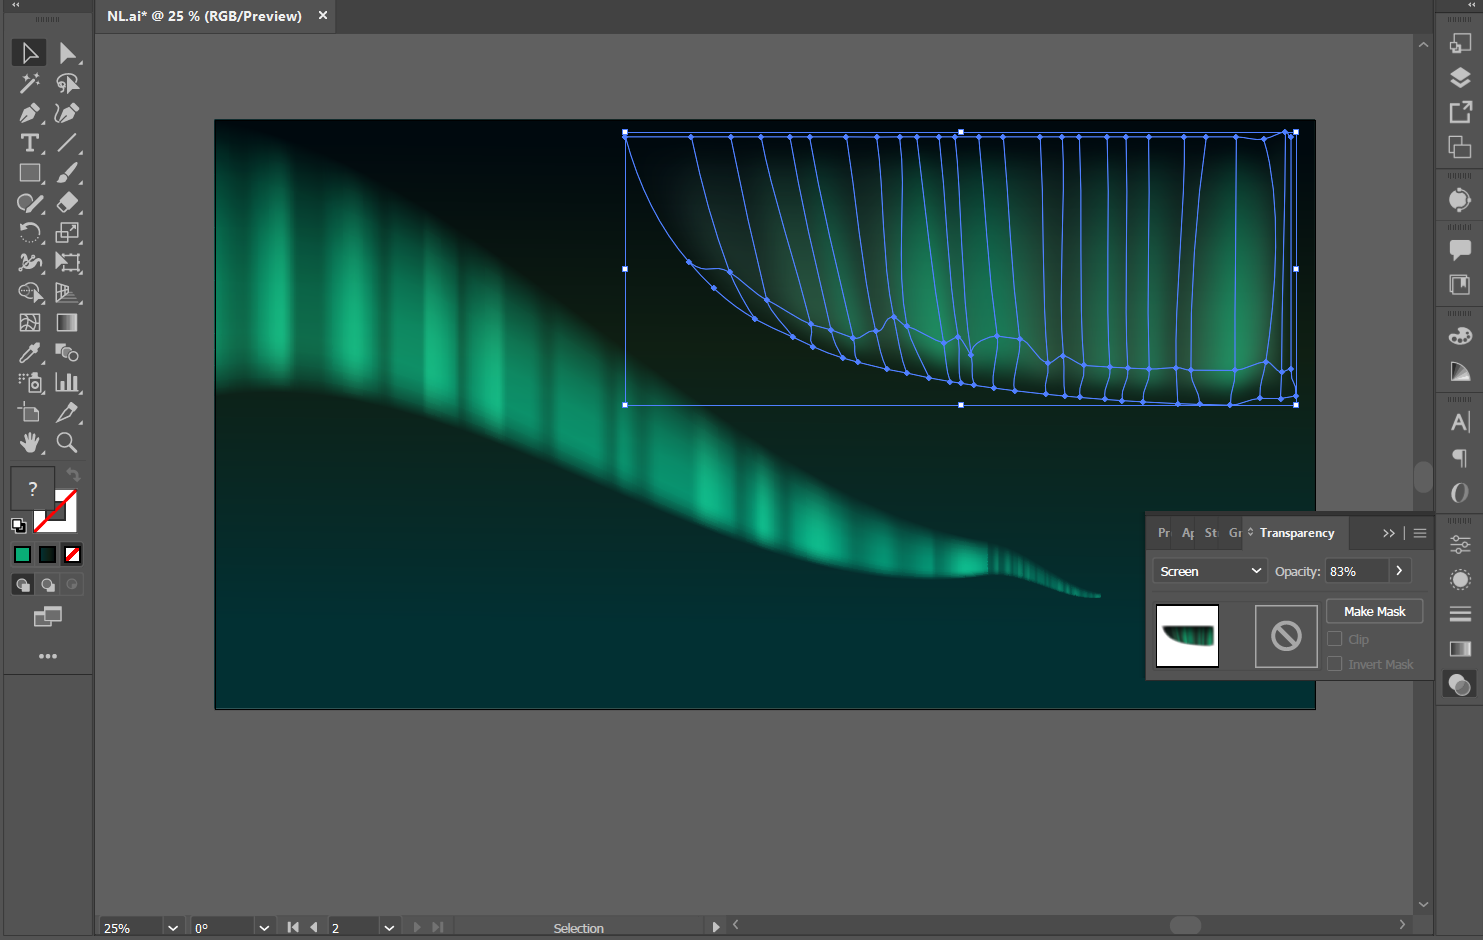The width and height of the screenshot is (1483, 940).
Task: Expand collapsed panel tabs chevron
Action: click(1389, 533)
